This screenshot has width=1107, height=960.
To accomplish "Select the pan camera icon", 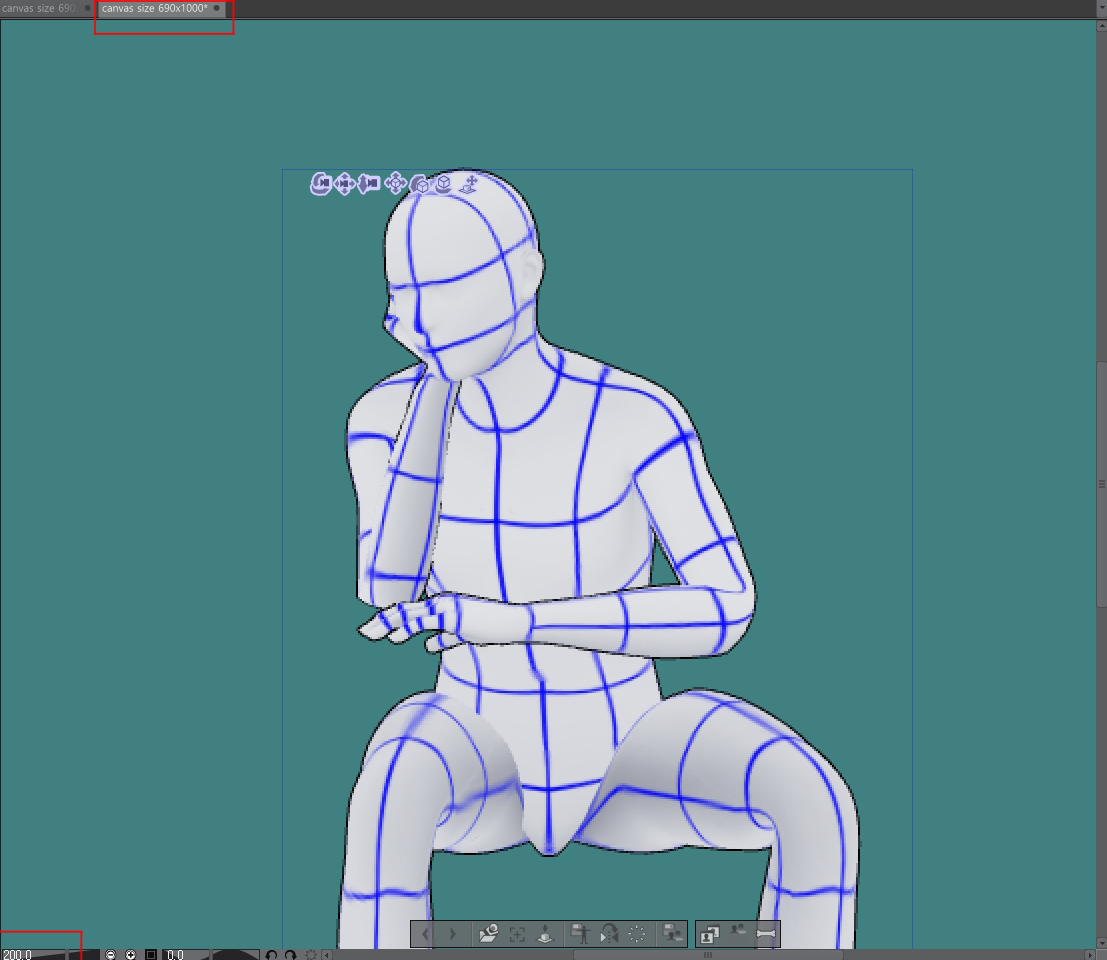I will (x=345, y=183).
